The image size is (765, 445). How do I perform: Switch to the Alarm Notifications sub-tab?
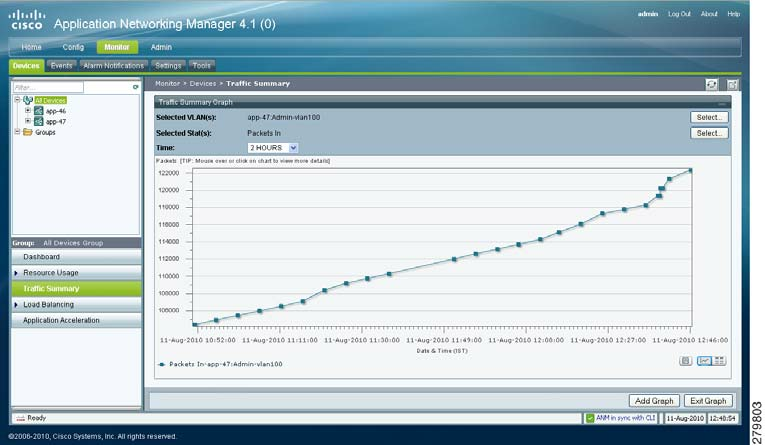[x=115, y=65]
